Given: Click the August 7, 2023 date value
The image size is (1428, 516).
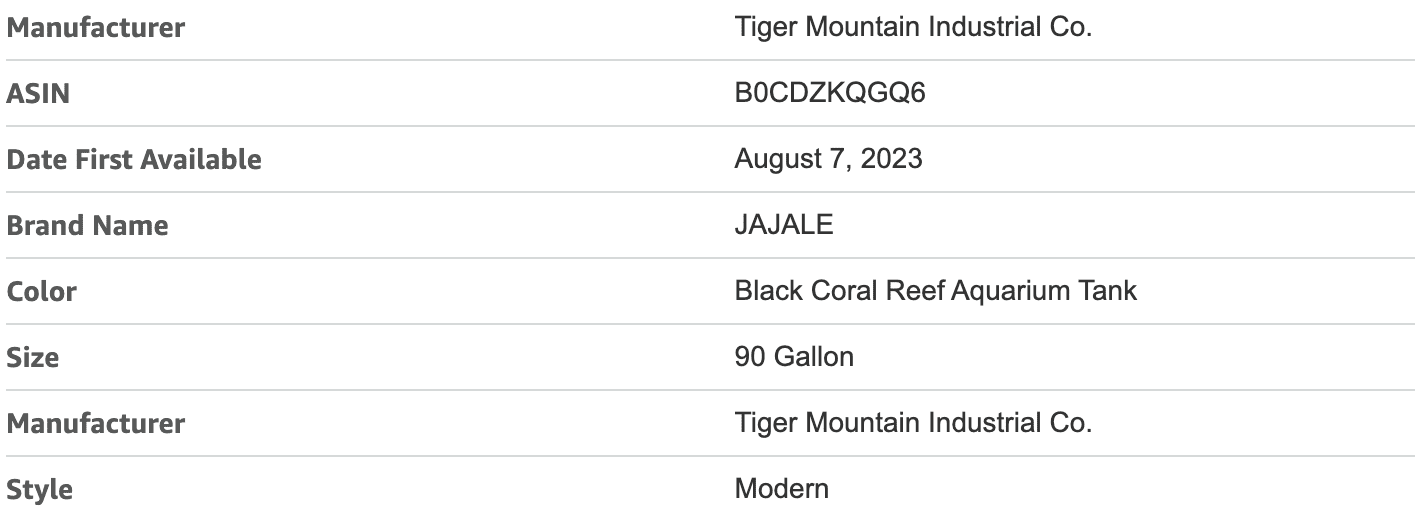Looking at the screenshot, I should tap(828, 159).
